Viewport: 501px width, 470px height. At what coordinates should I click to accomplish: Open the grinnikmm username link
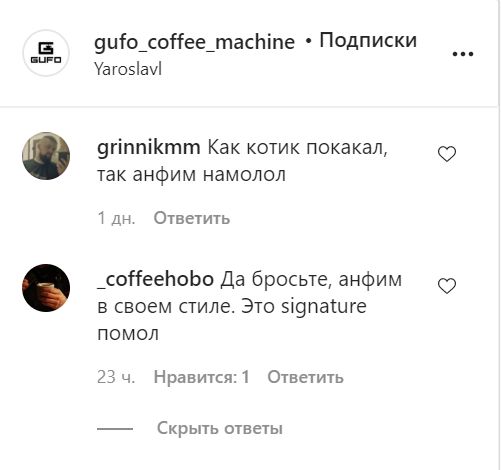pos(149,148)
